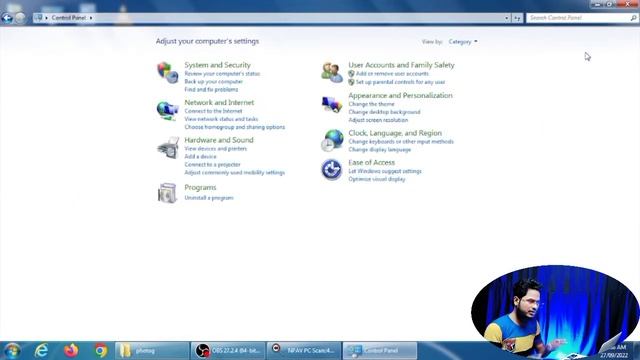
Task: Click the Add a device link
Action: click(200, 157)
